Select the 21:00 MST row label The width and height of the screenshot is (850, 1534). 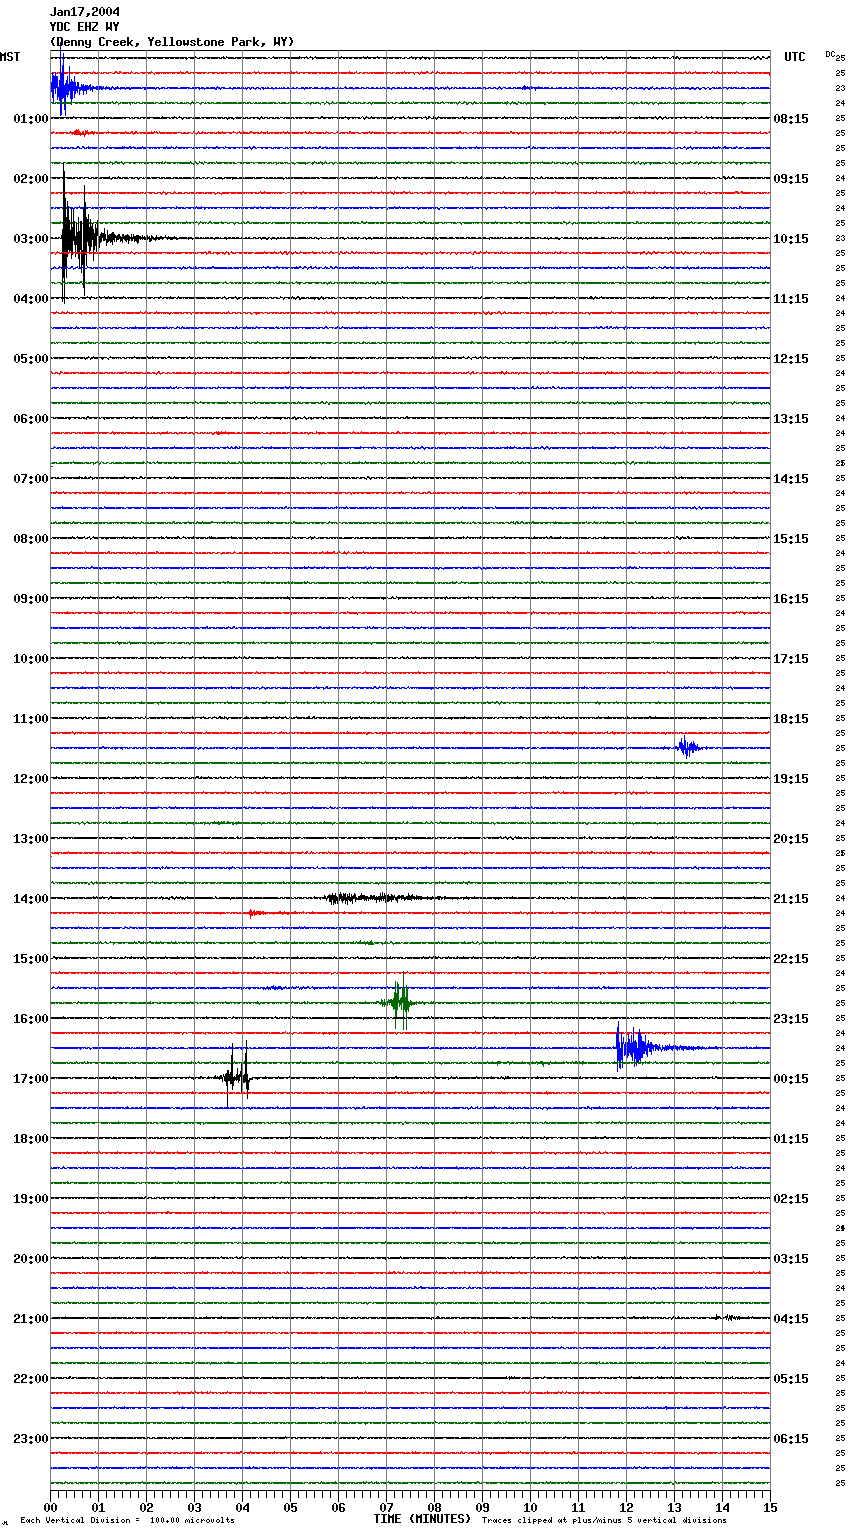(x=30, y=1319)
